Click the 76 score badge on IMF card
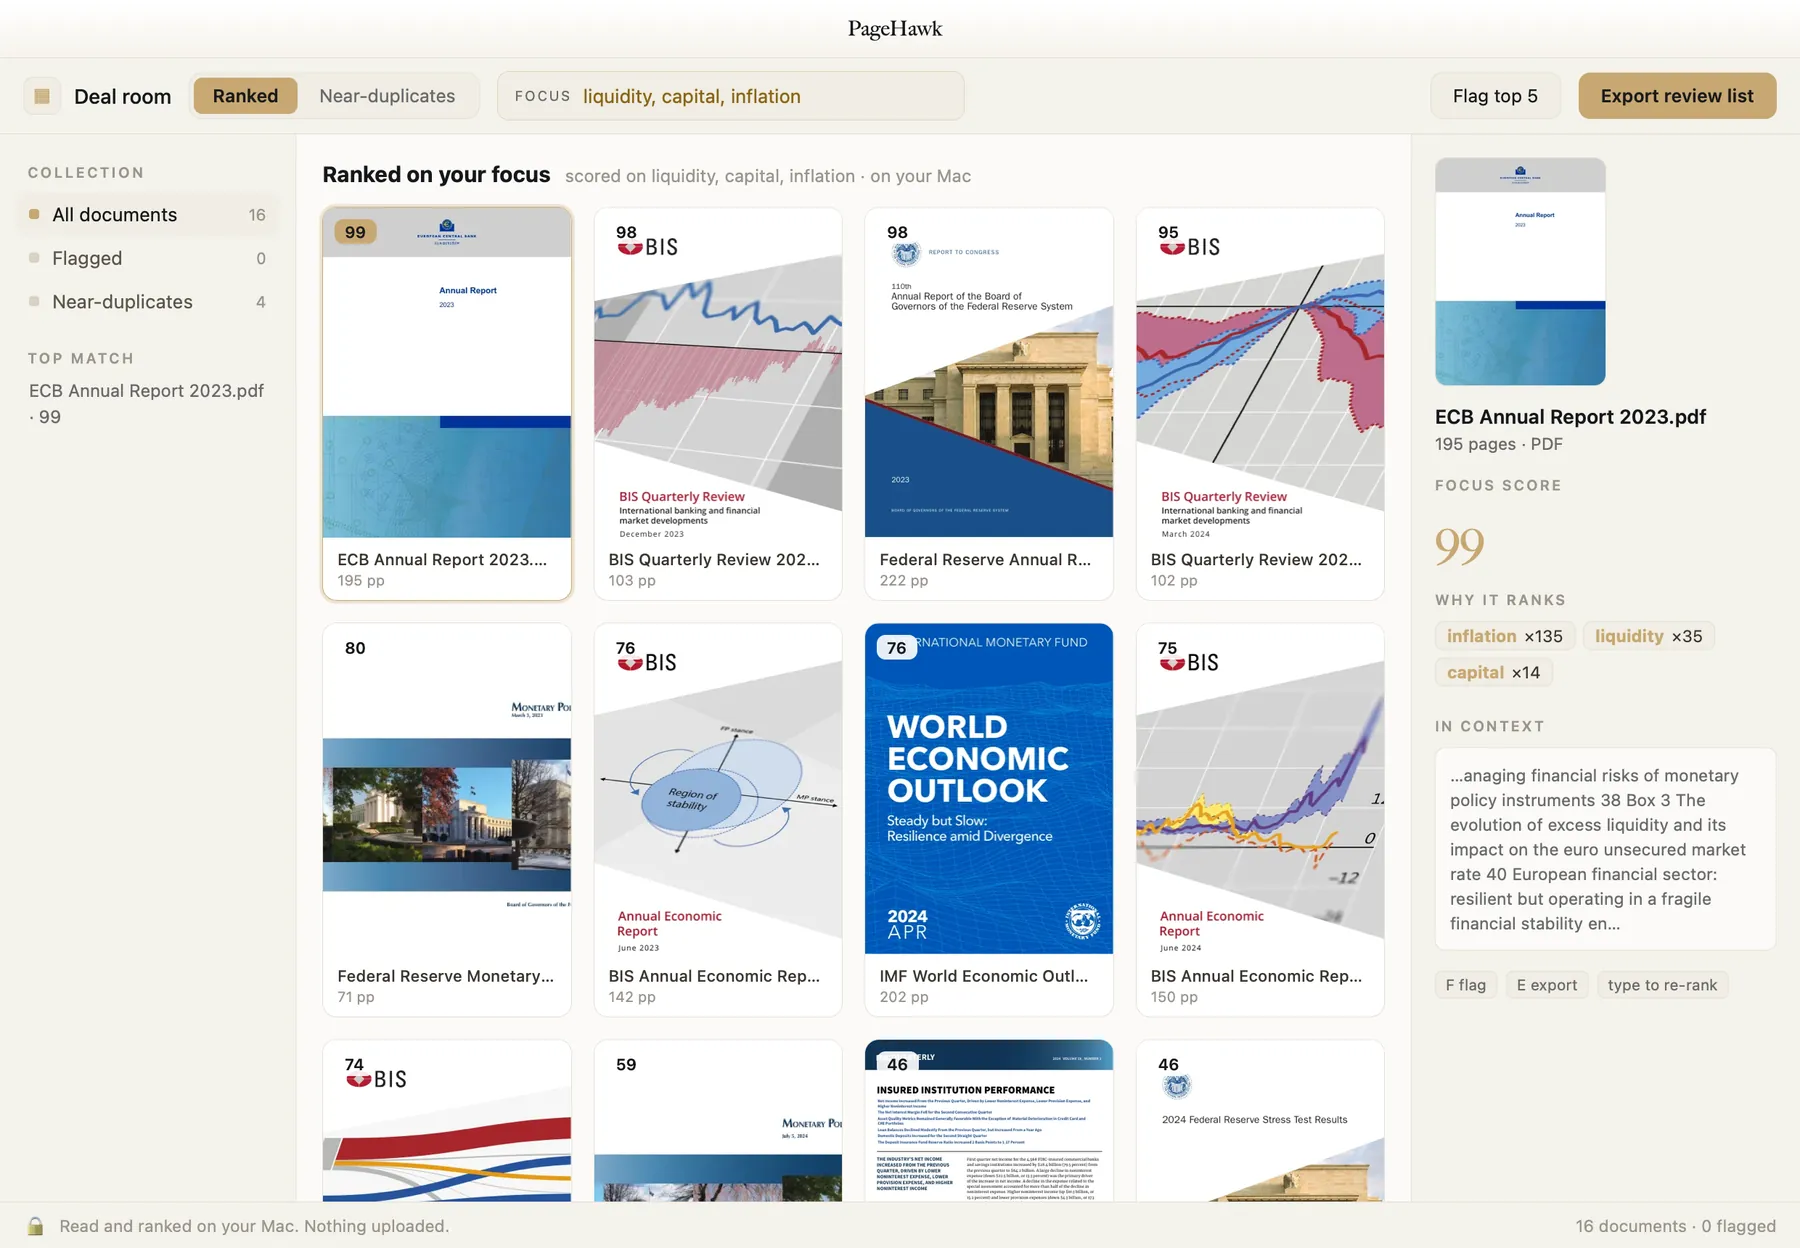The width and height of the screenshot is (1800, 1248). [x=897, y=648]
